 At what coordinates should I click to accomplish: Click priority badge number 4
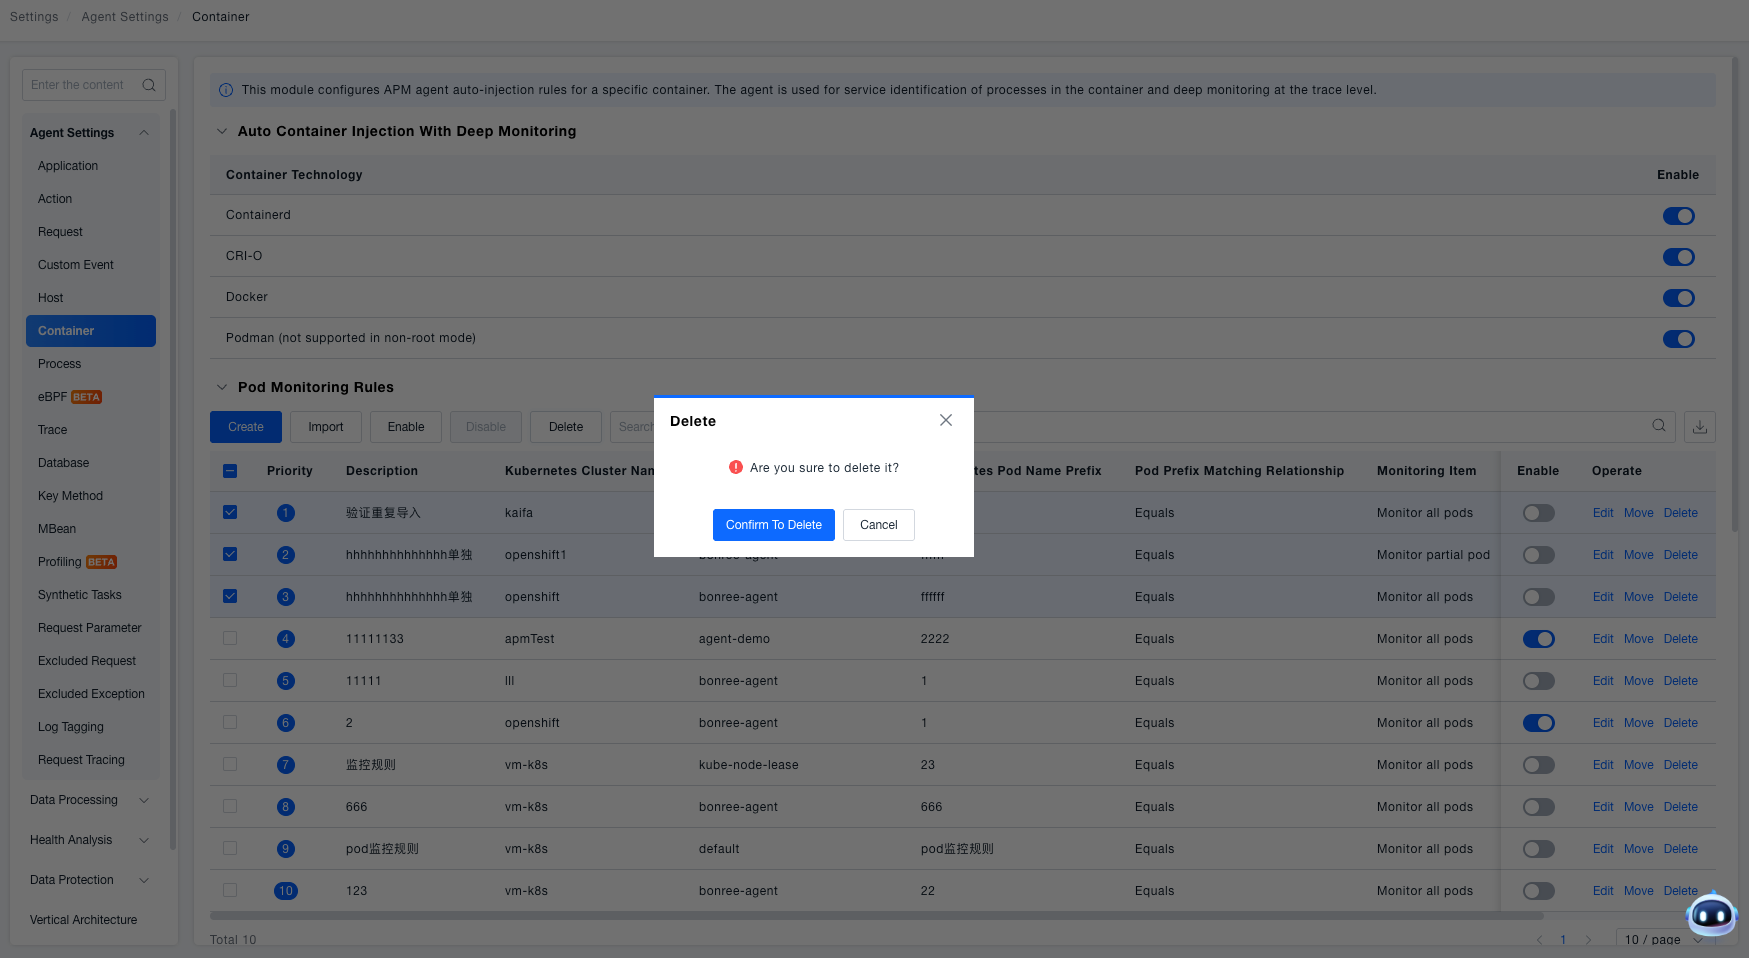tap(286, 639)
